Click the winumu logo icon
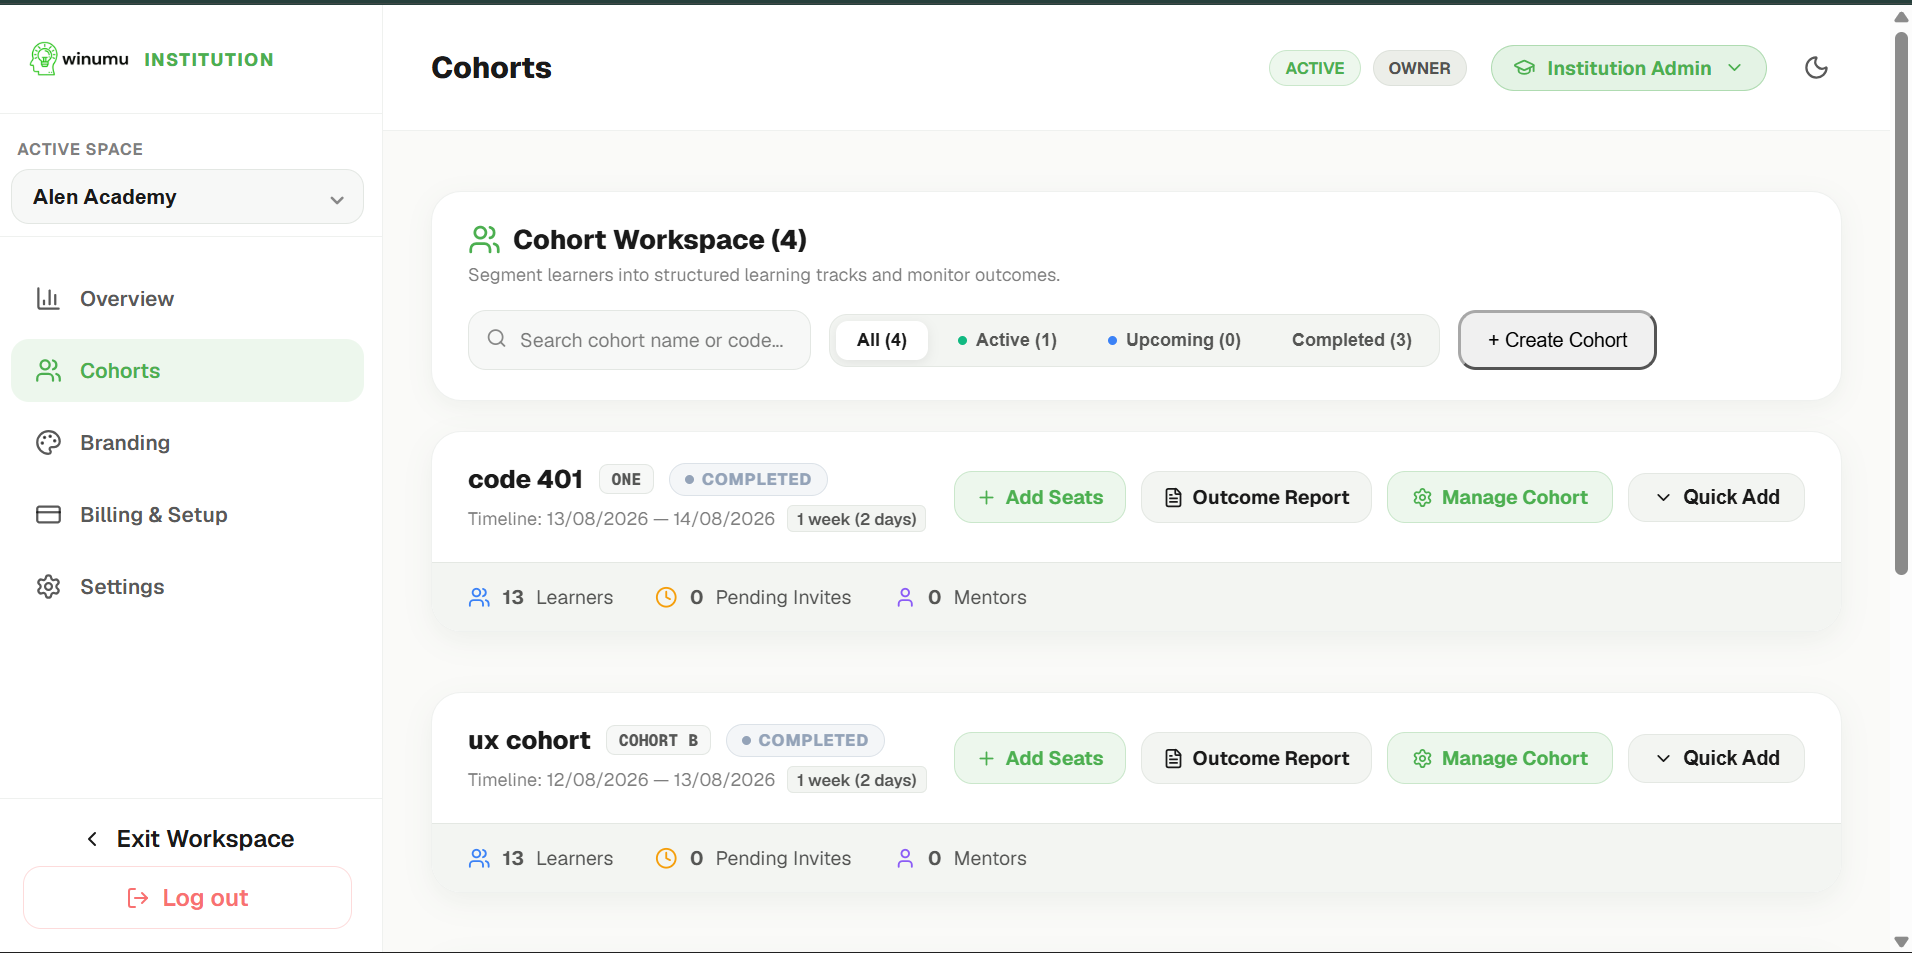Screen dimensions: 1912x953 click(43, 59)
